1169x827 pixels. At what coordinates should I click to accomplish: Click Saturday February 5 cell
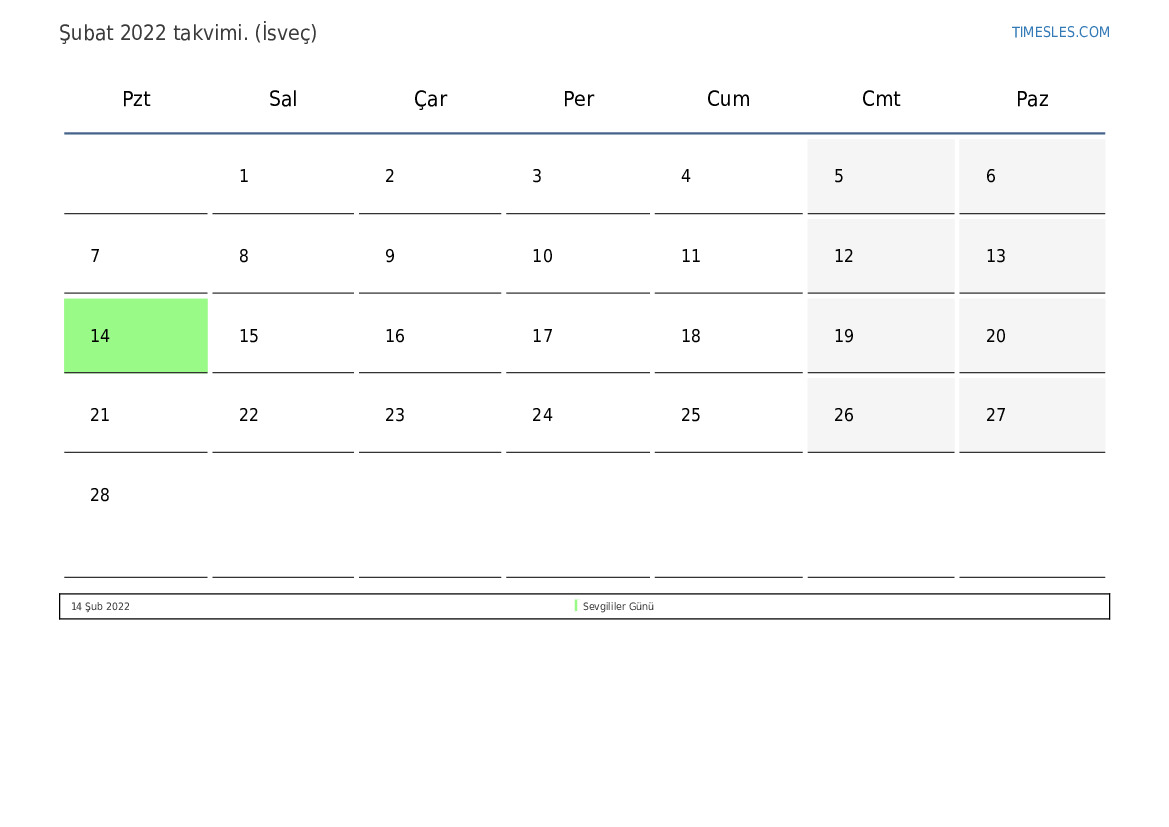pos(880,177)
